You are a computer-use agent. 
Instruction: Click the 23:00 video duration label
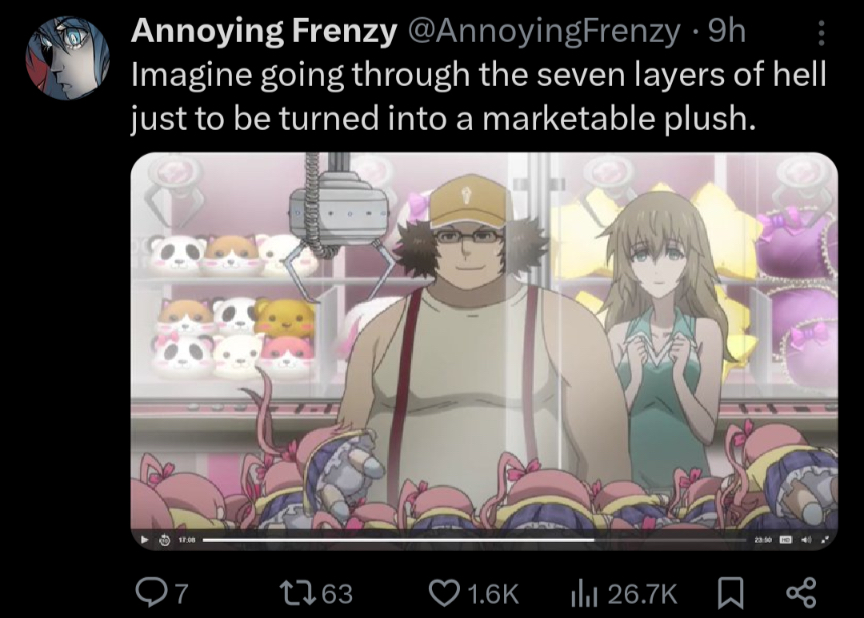[x=764, y=541]
